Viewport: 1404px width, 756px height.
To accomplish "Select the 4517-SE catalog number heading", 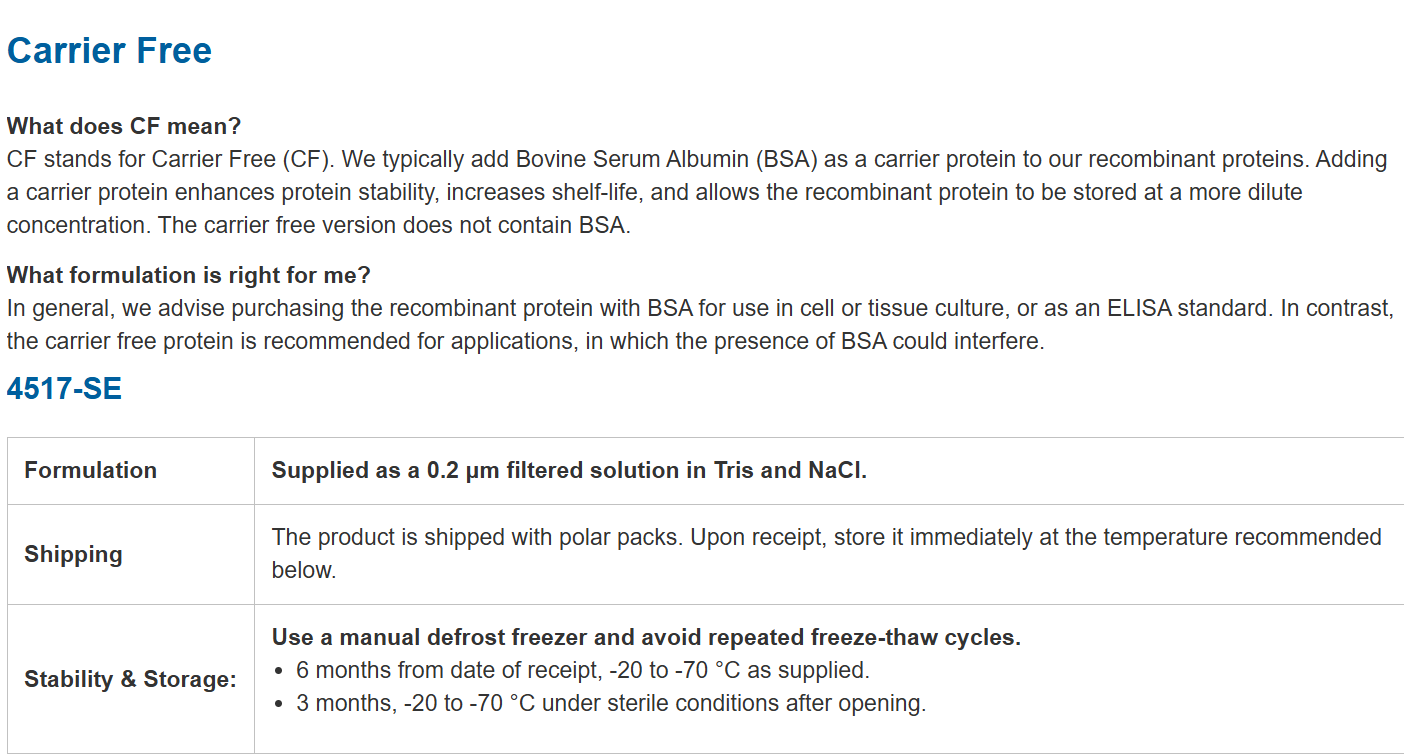I will 64,389.
